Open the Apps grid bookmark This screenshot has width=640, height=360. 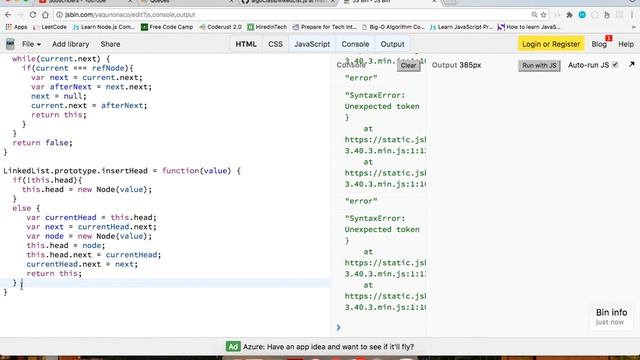(x=16, y=27)
